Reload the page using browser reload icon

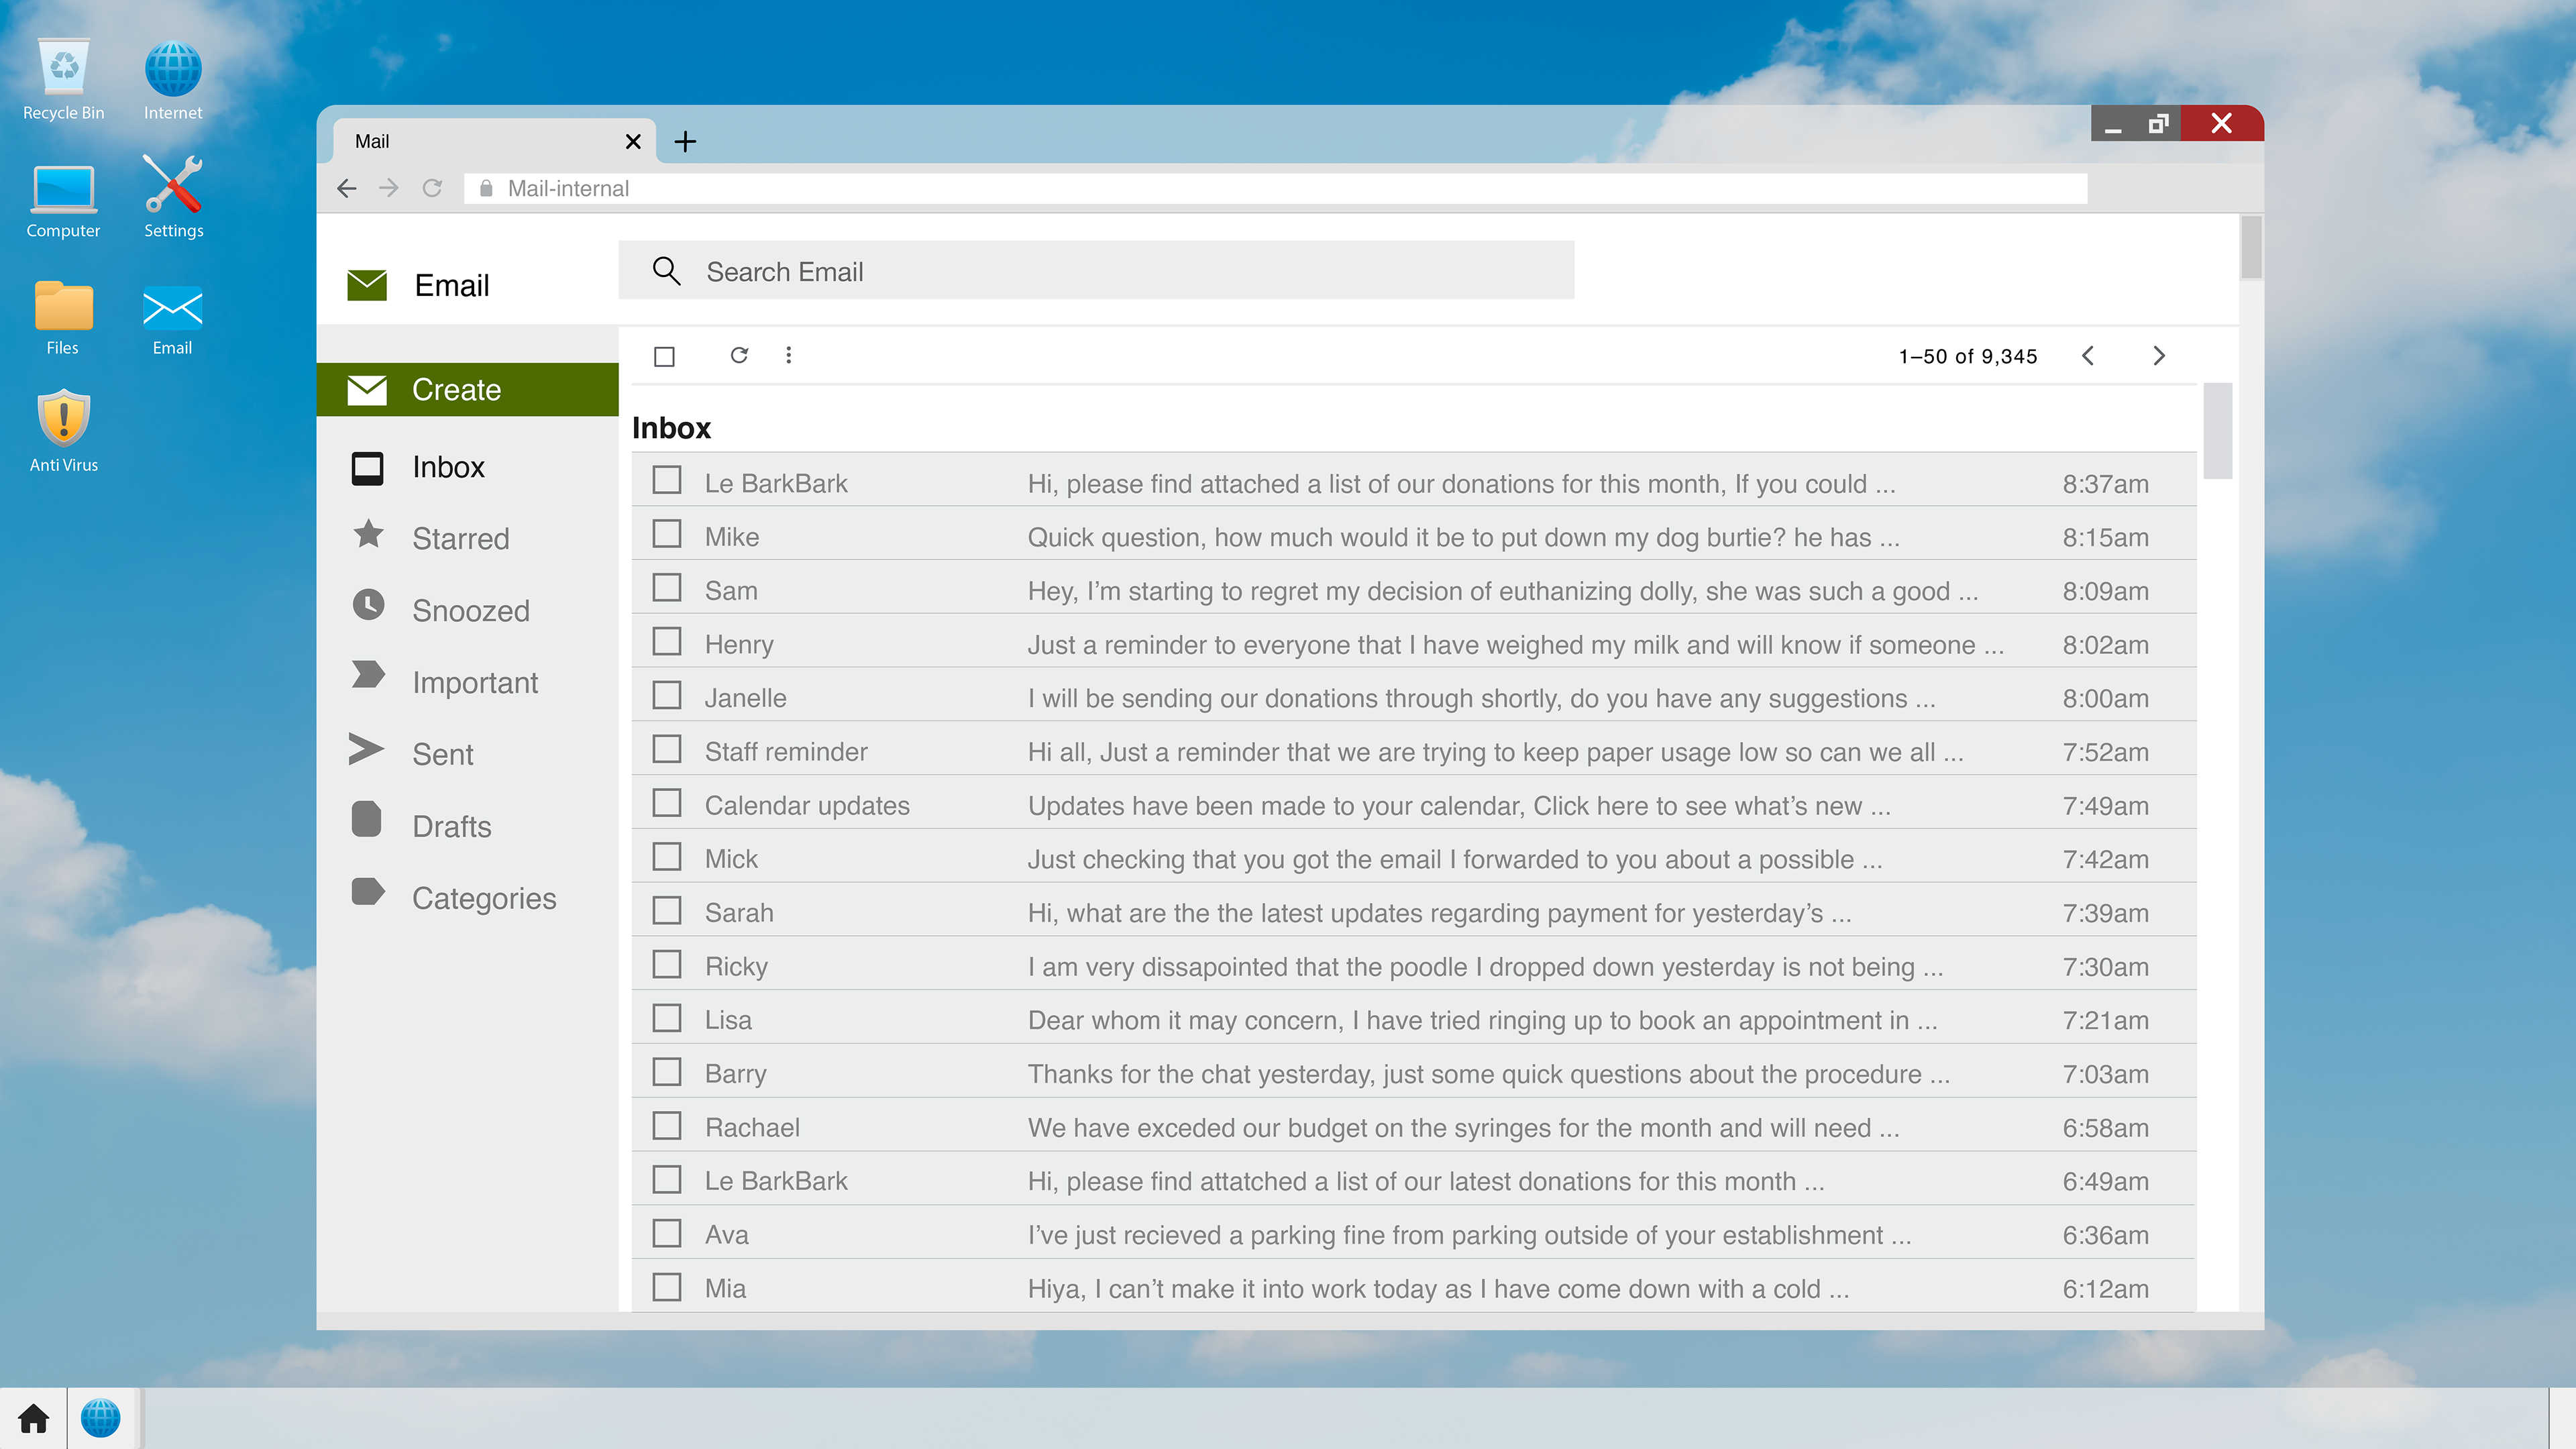click(432, 188)
